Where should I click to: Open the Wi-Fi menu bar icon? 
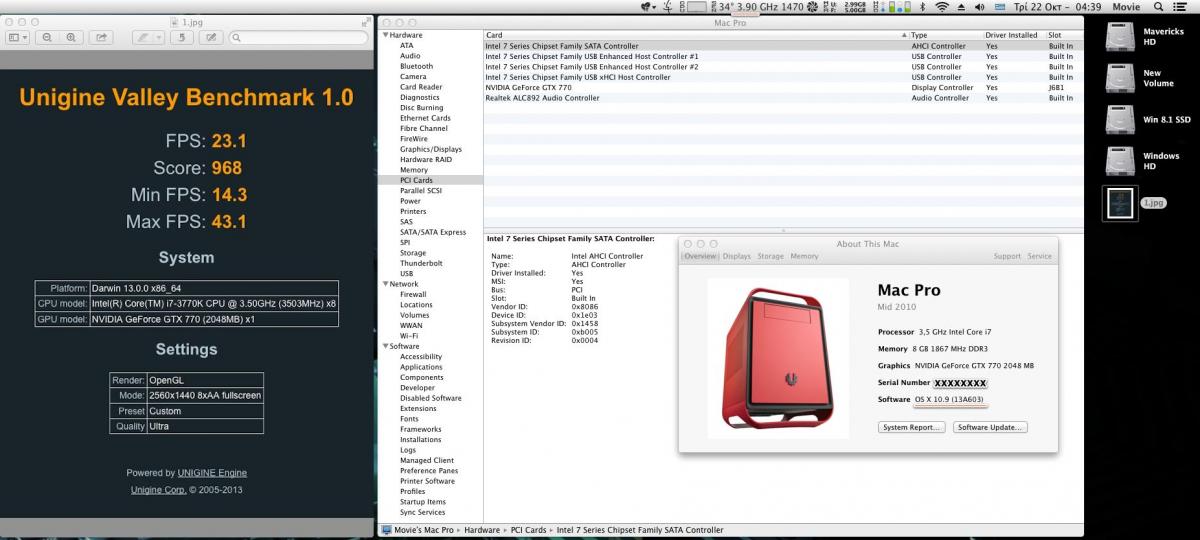[x=940, y=6]
